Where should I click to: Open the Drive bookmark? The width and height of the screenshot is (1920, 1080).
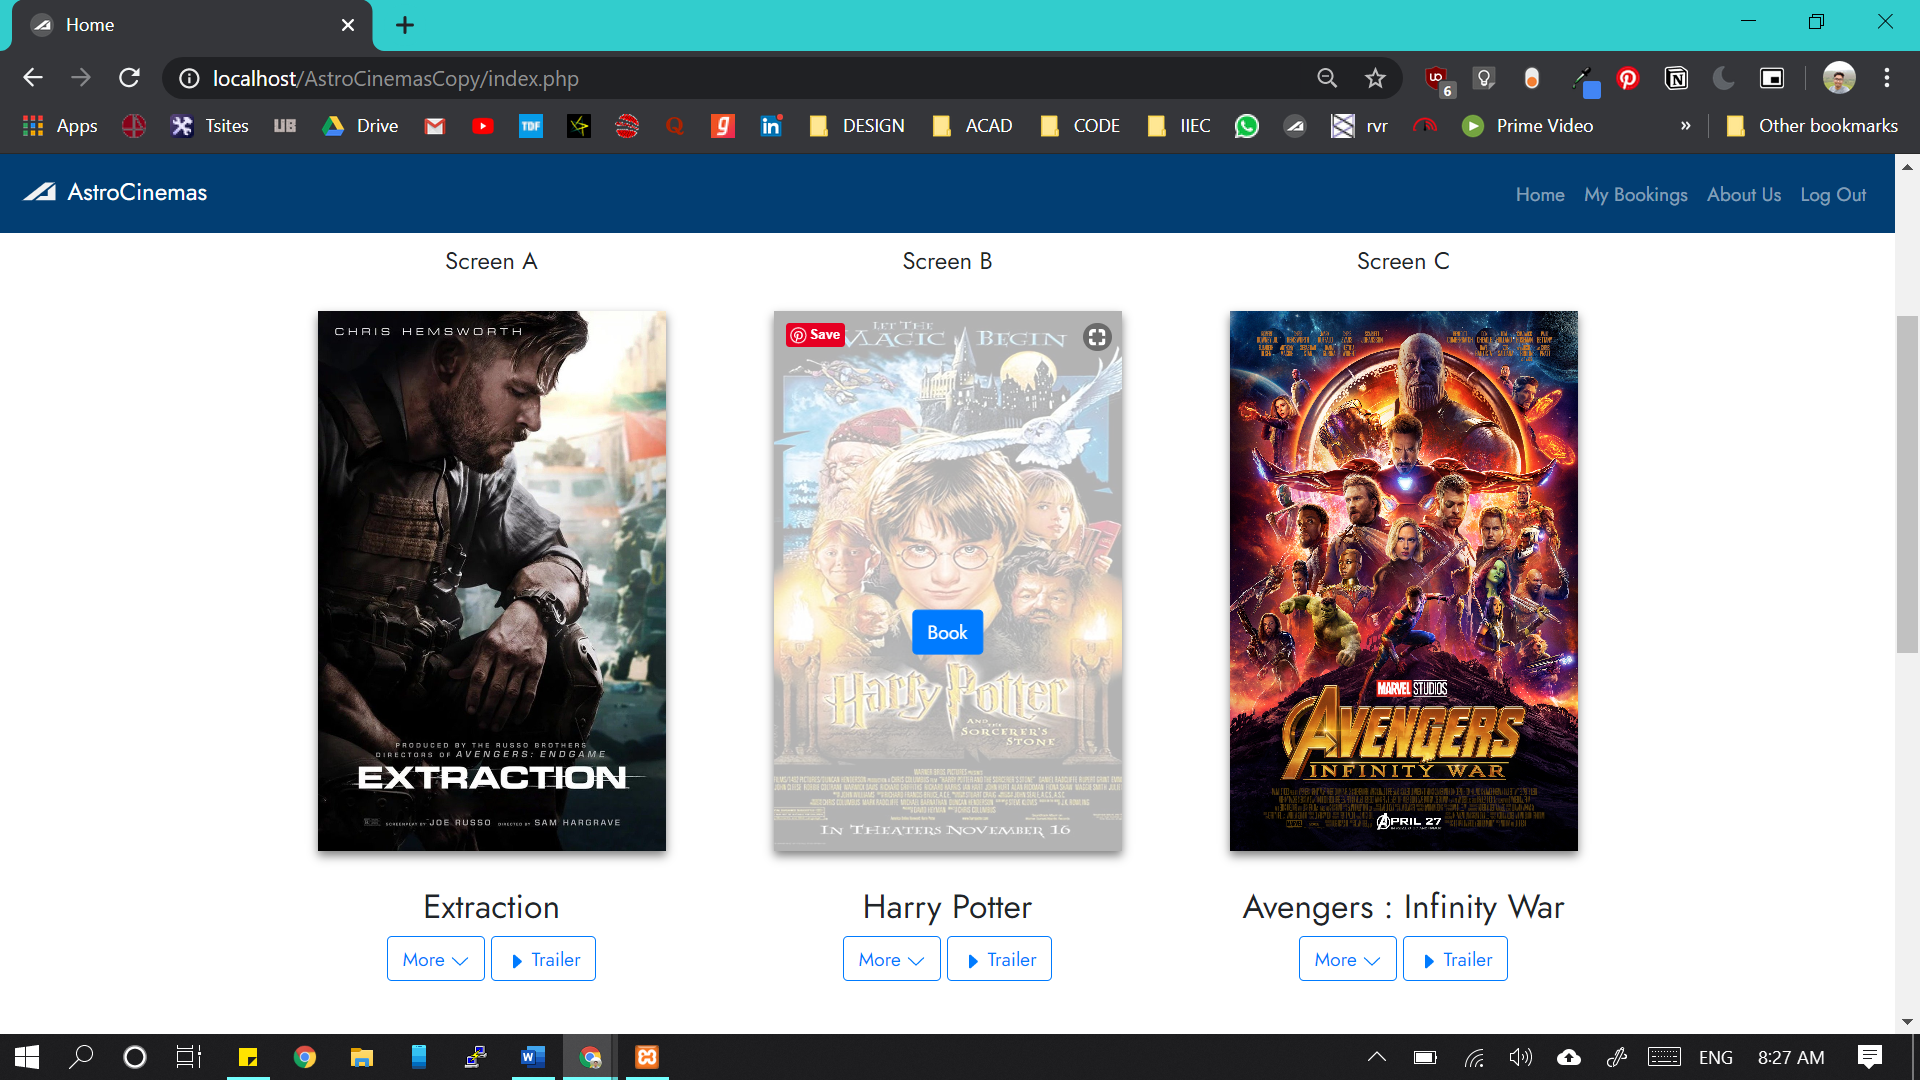(x=360, y=126)
